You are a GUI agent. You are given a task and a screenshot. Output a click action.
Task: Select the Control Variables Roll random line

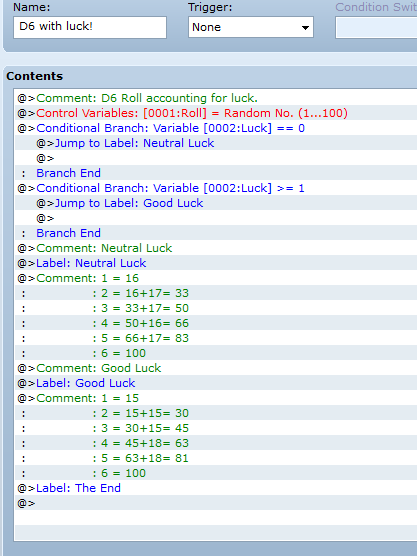coord(216,113)
